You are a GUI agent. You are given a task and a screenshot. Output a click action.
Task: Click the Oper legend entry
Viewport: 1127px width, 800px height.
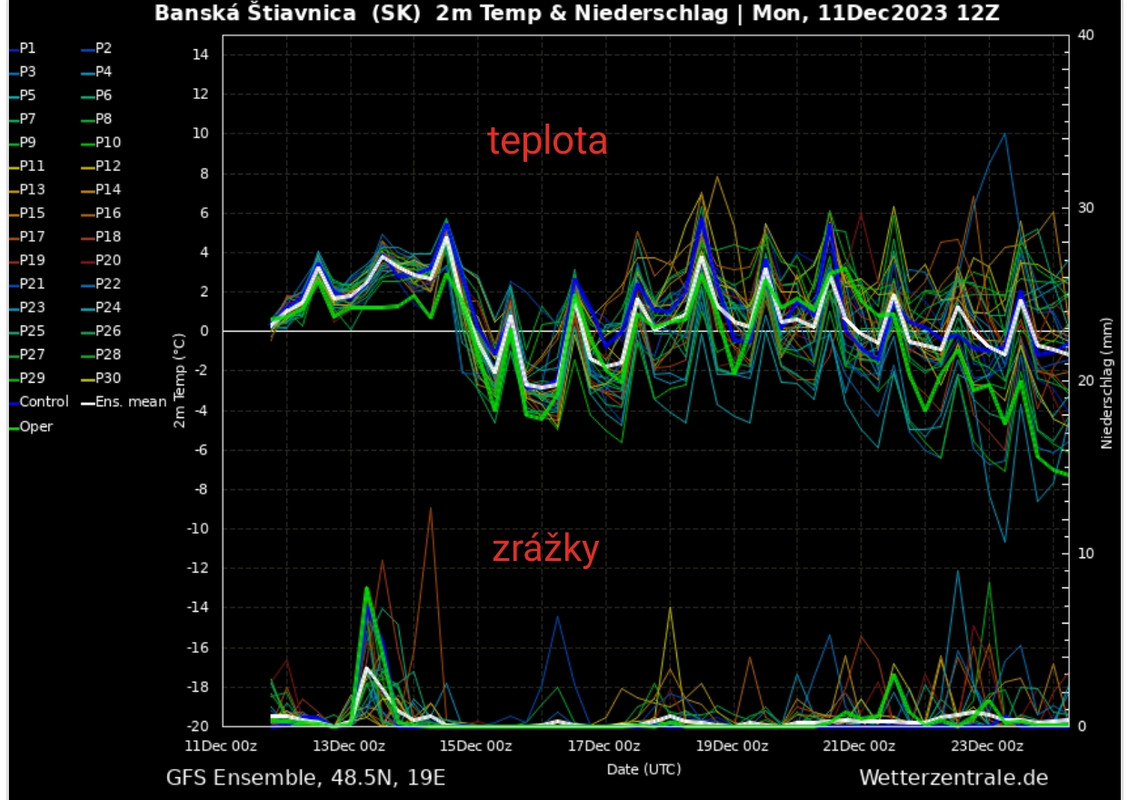[x=31, y=426]
